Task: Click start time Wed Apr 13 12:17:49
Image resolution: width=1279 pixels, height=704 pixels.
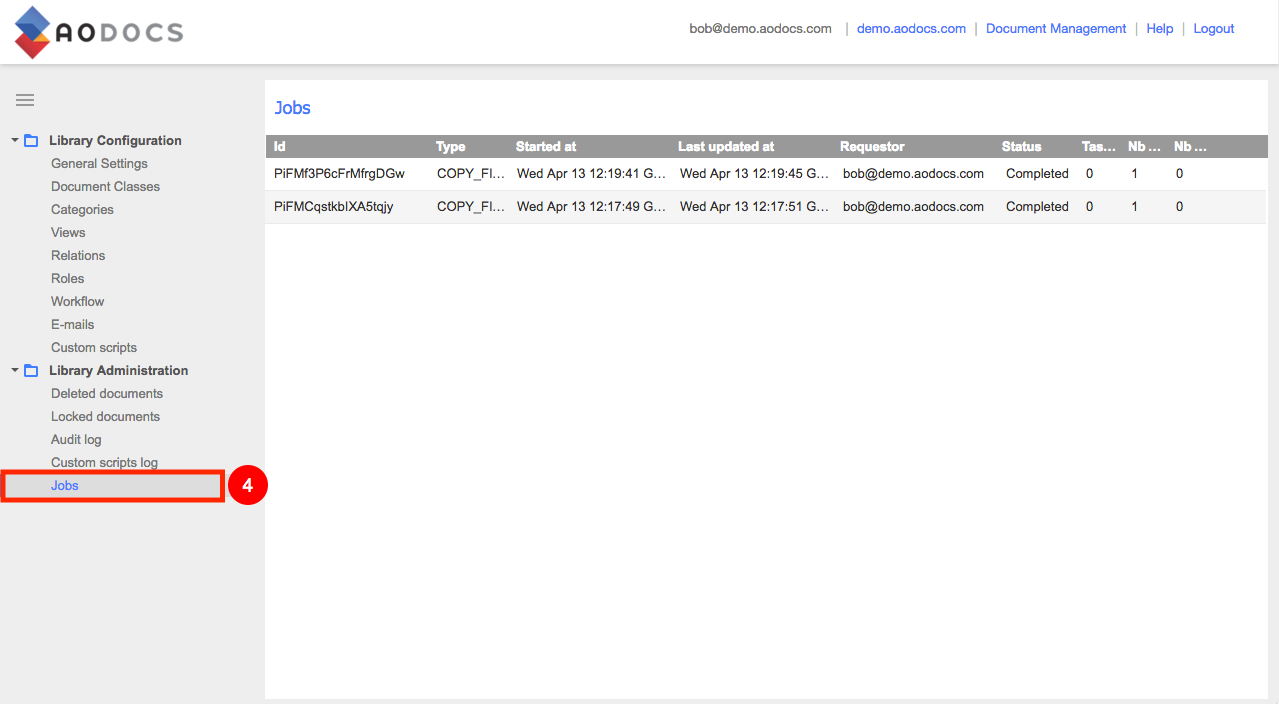Action: click(591, 207)
